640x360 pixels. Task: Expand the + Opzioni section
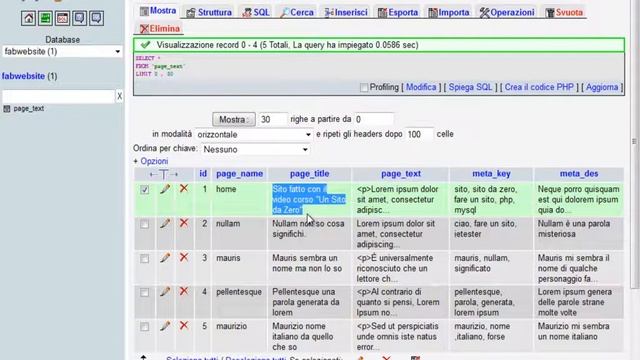tap(151, 161)
